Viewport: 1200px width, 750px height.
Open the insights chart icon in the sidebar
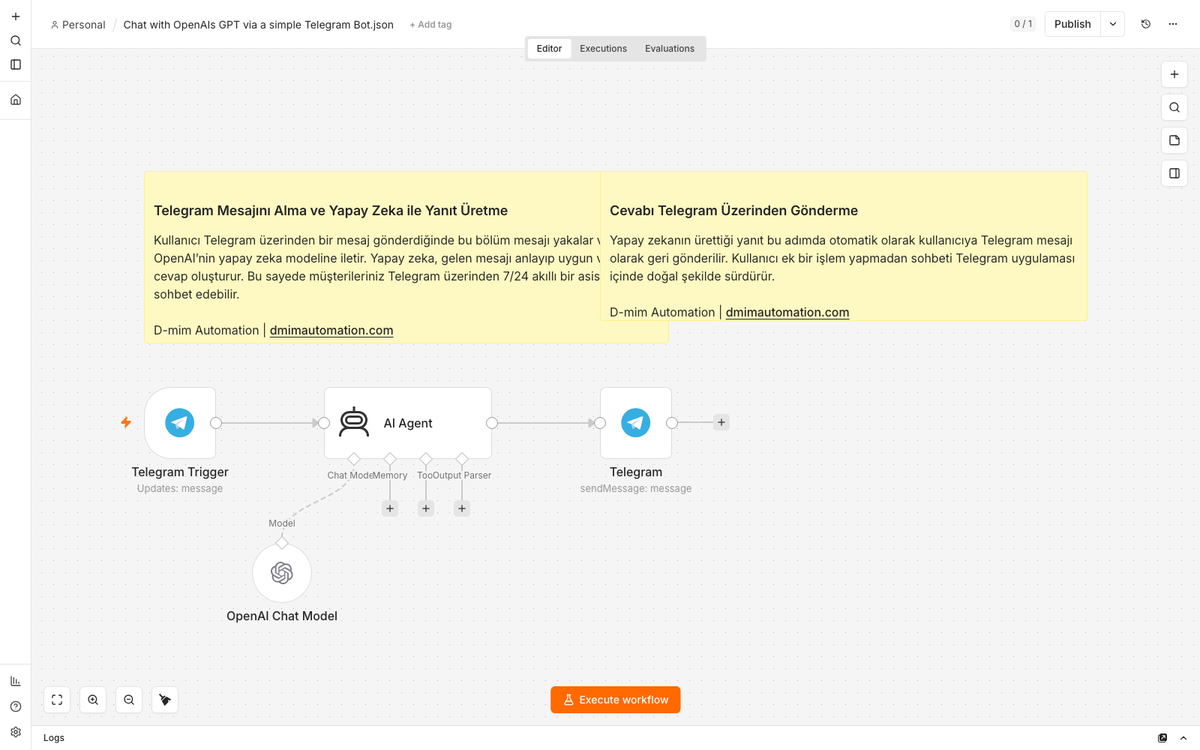click(x=15, y=681)
